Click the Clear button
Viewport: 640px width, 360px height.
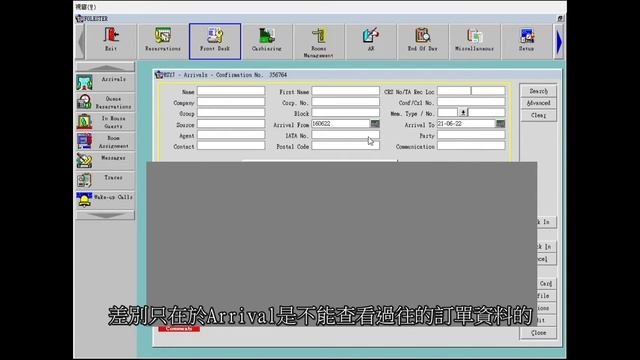538,116
